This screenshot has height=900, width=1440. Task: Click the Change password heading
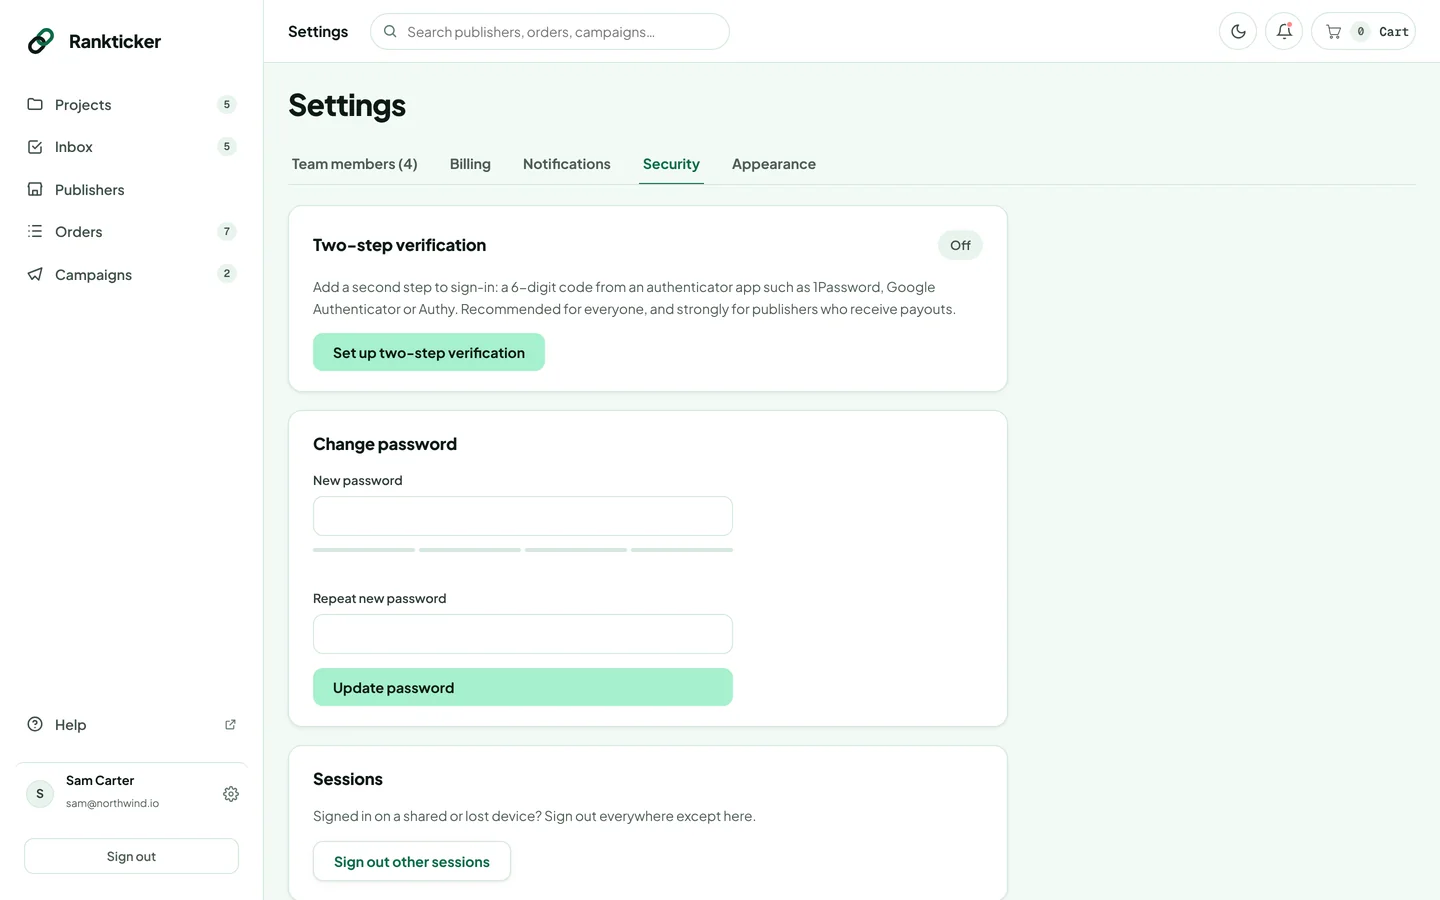point(385,444)
